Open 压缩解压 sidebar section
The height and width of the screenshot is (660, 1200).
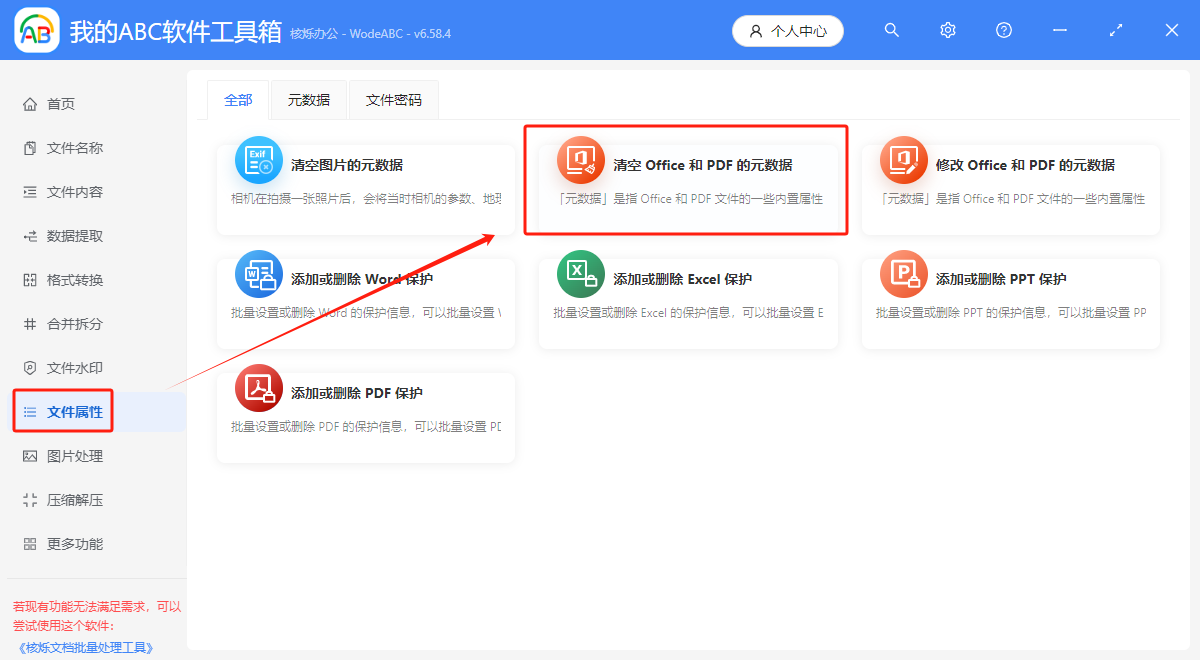pos(75,500)
